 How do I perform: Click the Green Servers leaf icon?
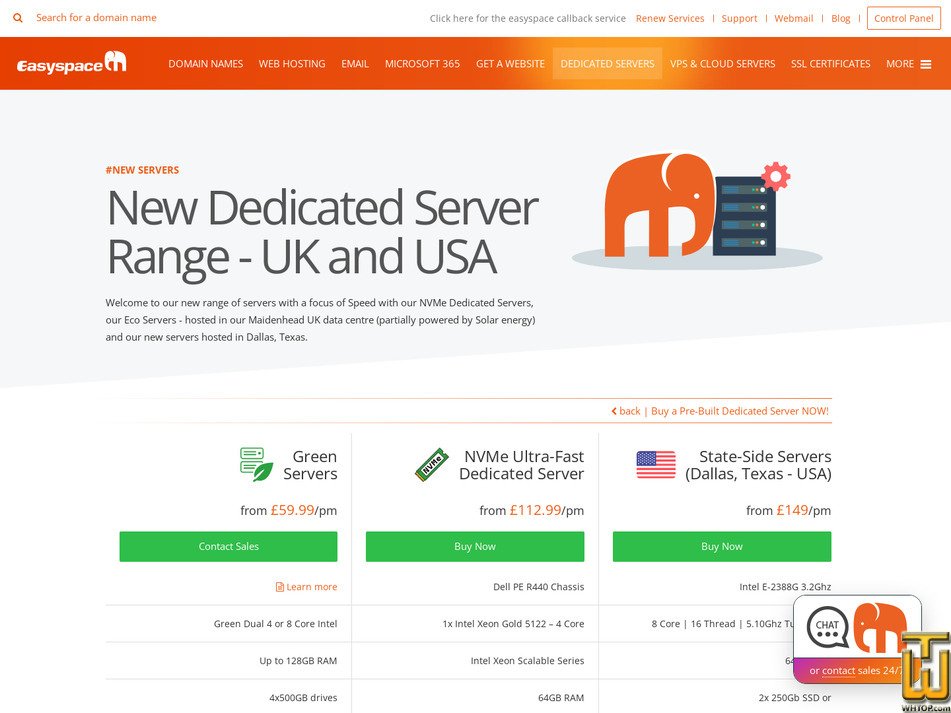(x=256, y=464)
